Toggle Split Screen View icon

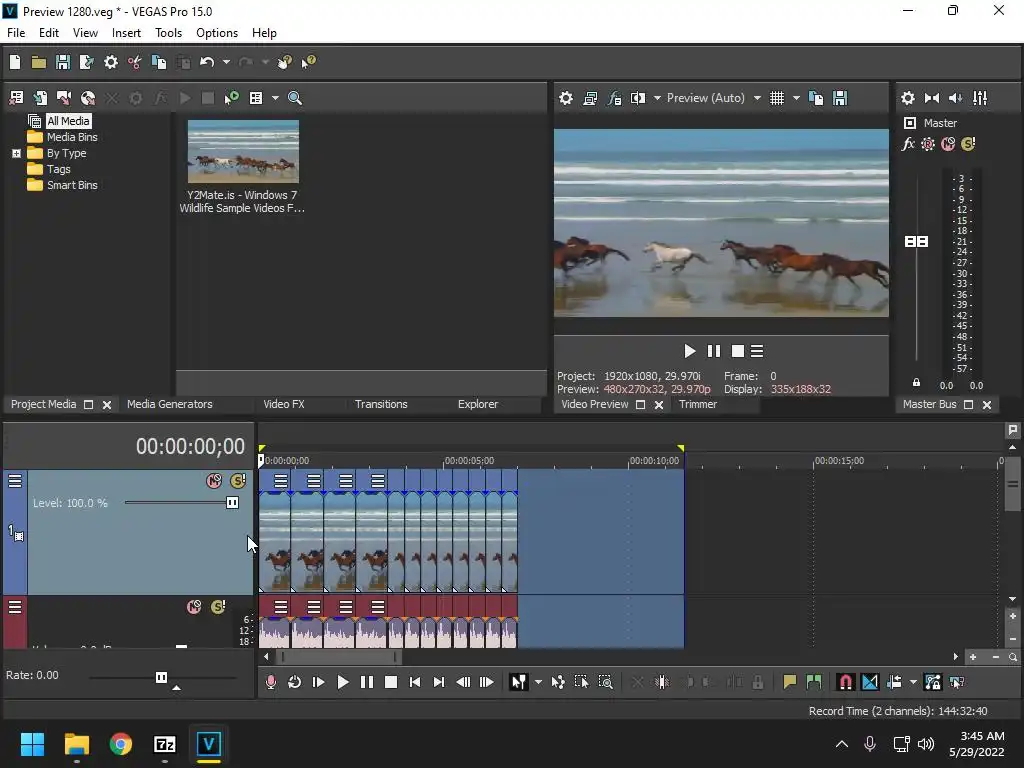[638, 98]
